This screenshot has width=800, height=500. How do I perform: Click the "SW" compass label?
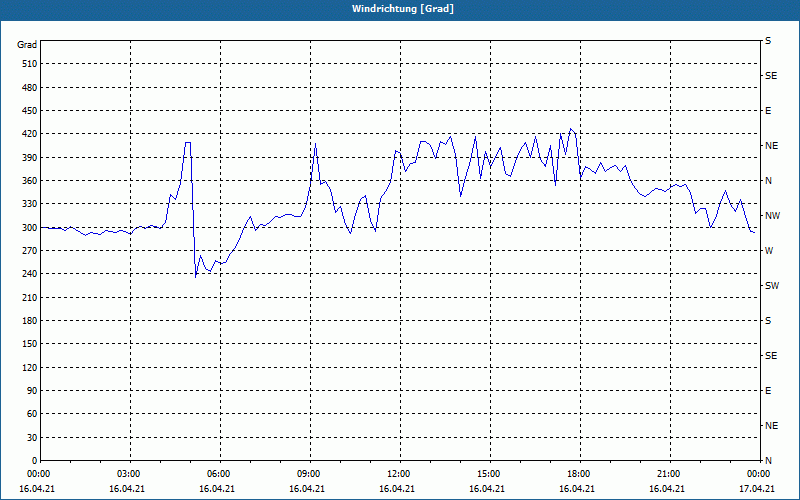[x=772, y=286]
